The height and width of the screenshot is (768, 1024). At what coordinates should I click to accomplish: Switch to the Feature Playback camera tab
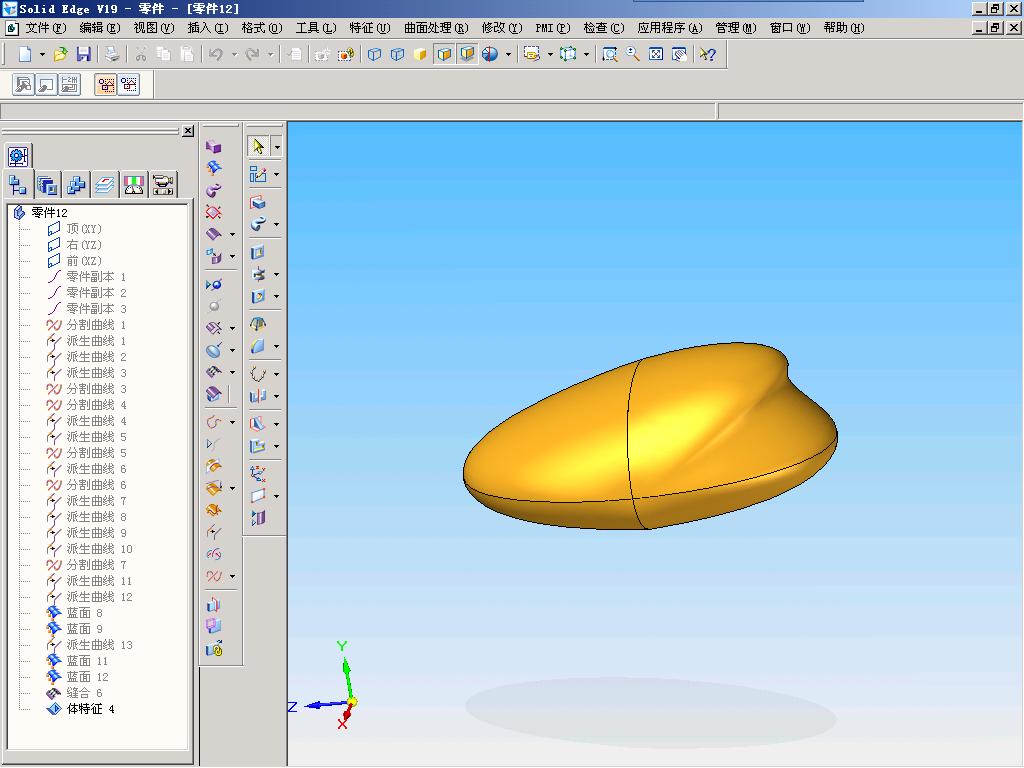163,185
